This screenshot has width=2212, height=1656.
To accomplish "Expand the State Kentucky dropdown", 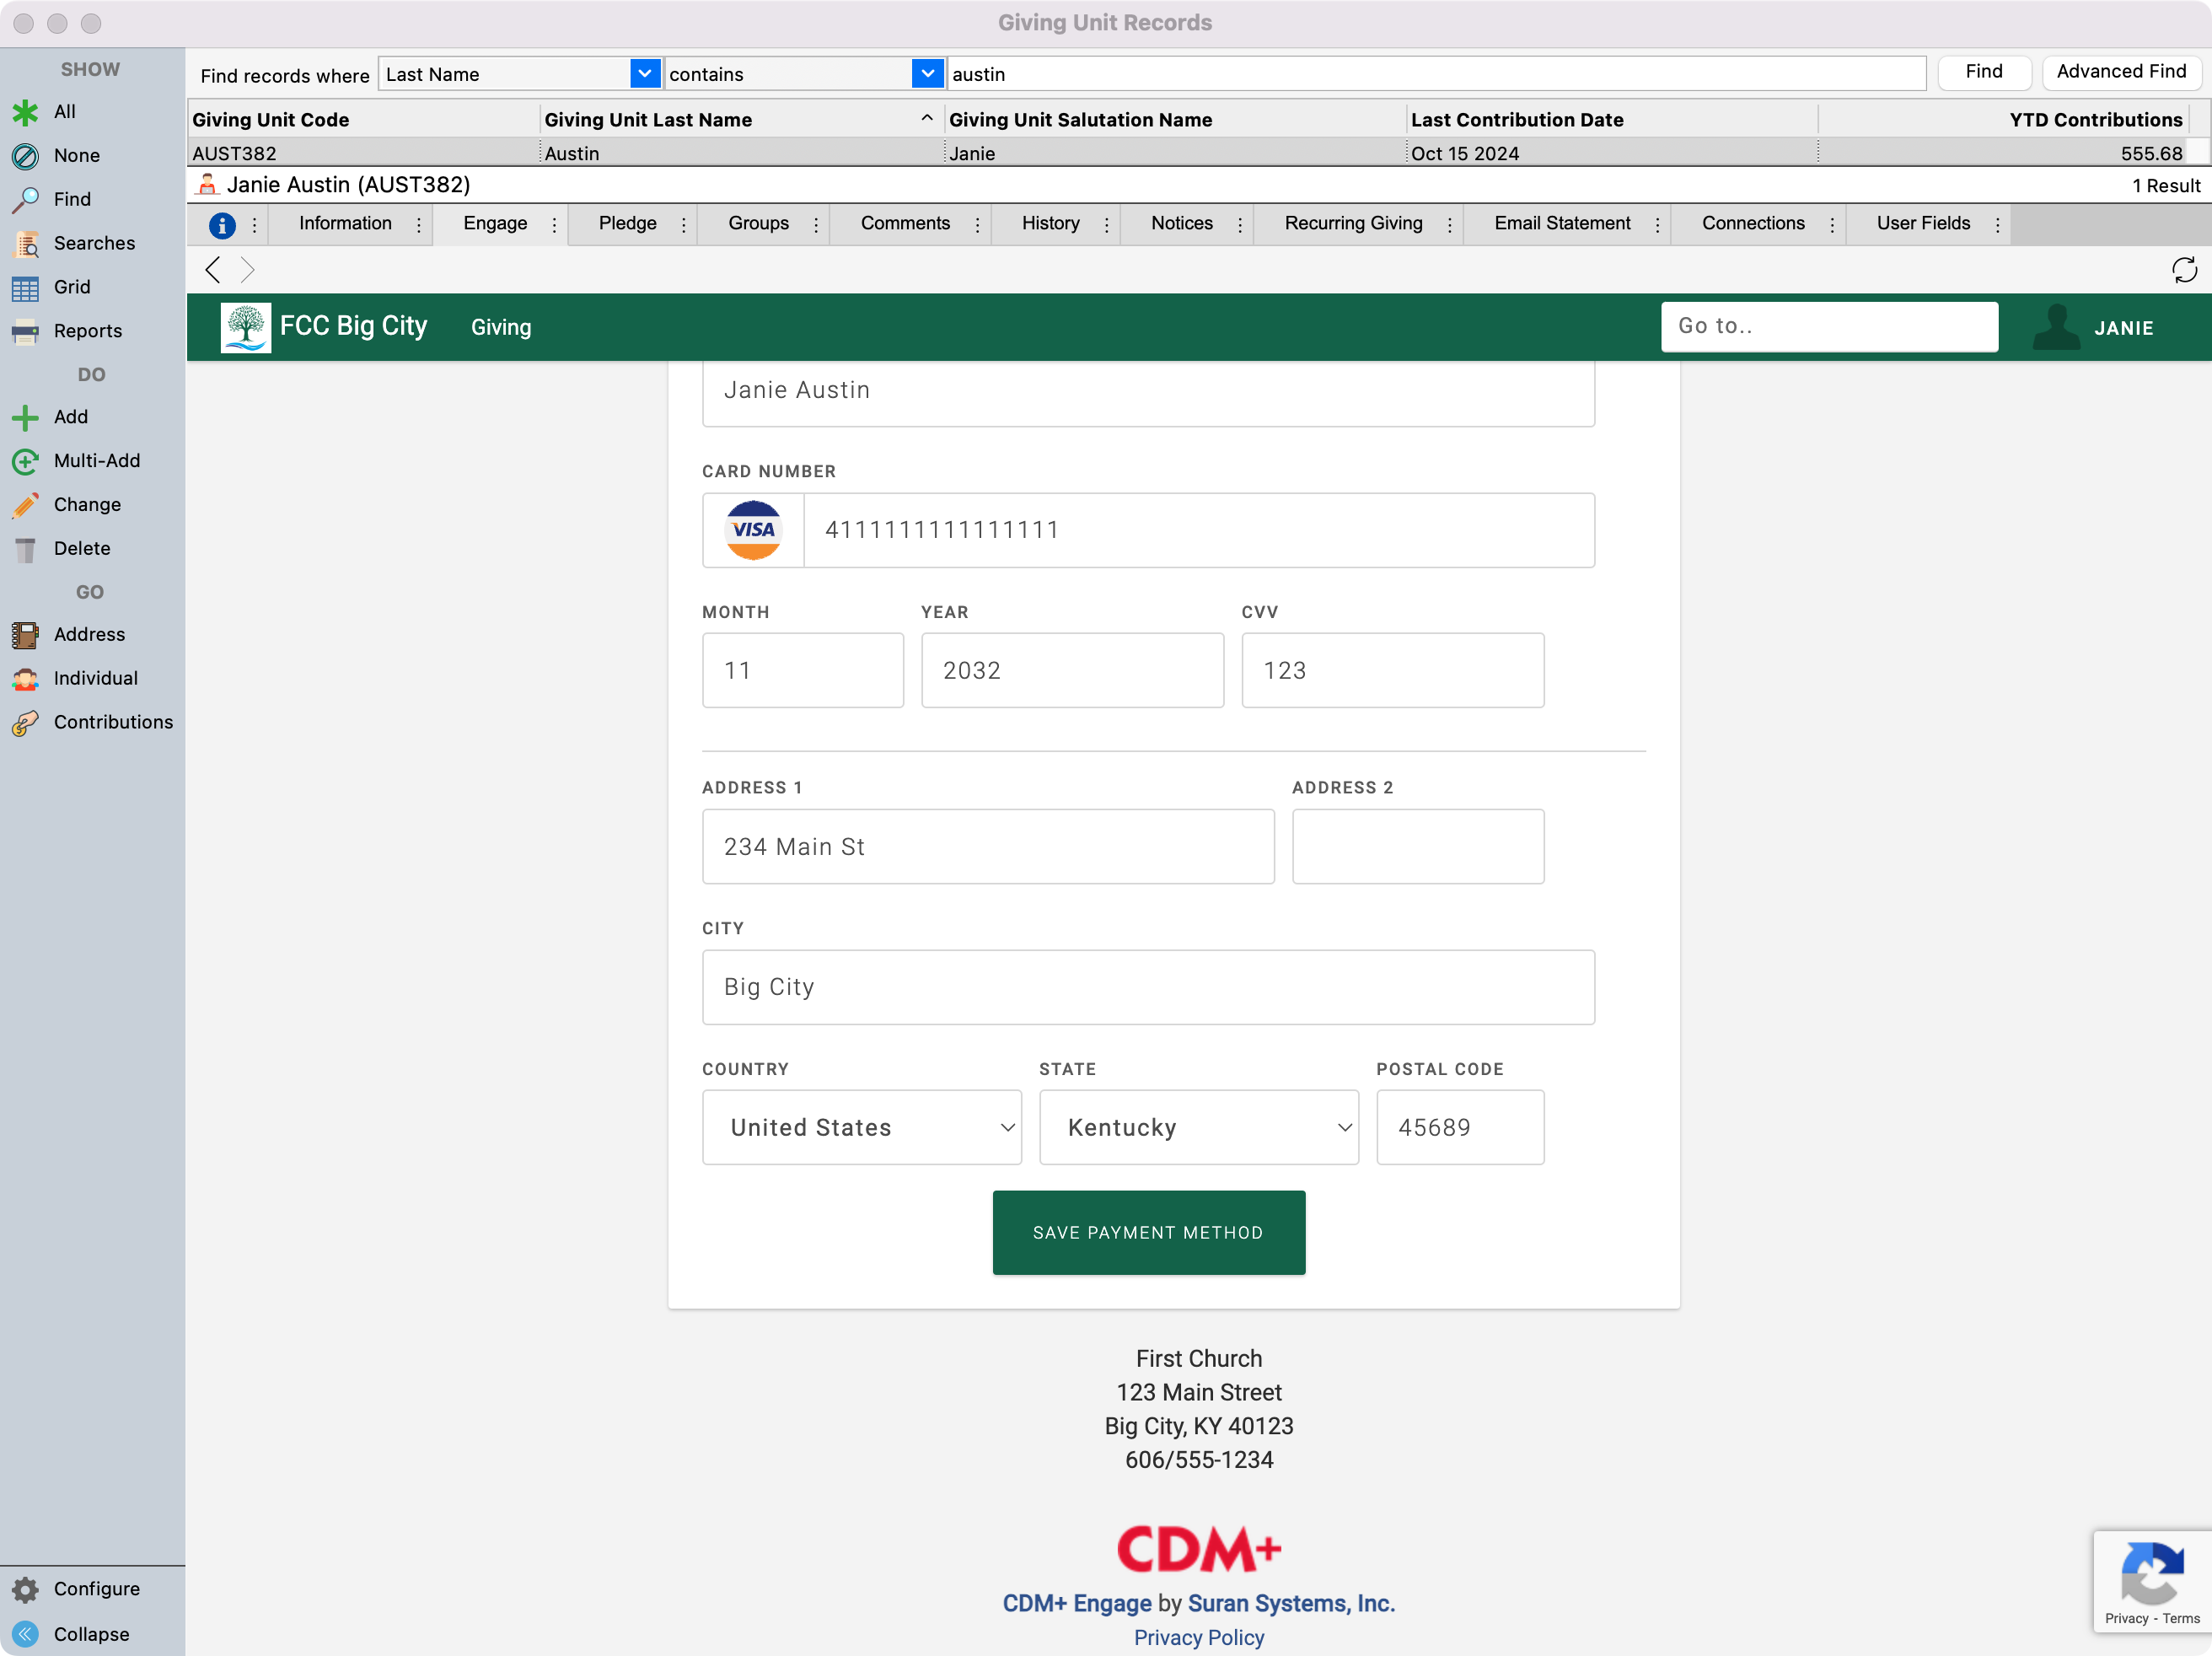I will [x=1198, y=1127].
